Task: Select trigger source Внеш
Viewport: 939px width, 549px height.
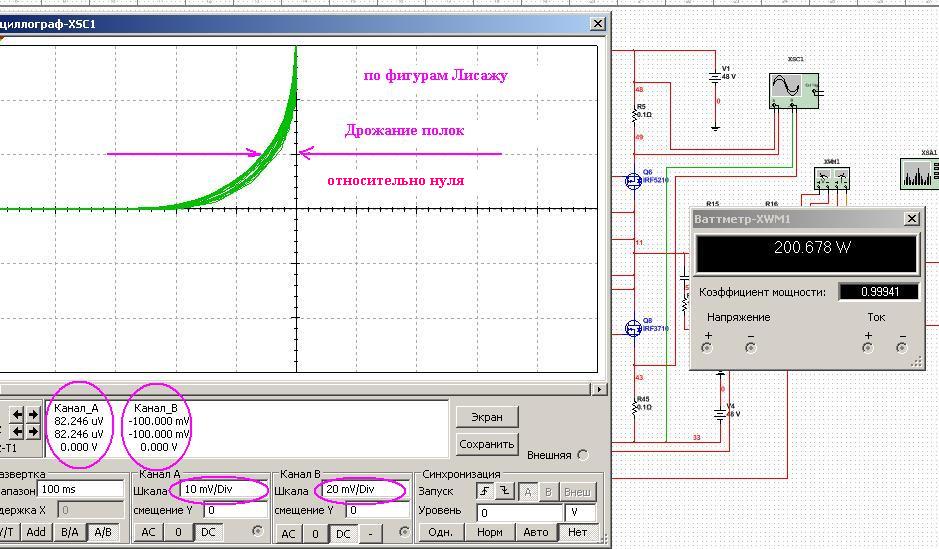Action: point(577,492)
